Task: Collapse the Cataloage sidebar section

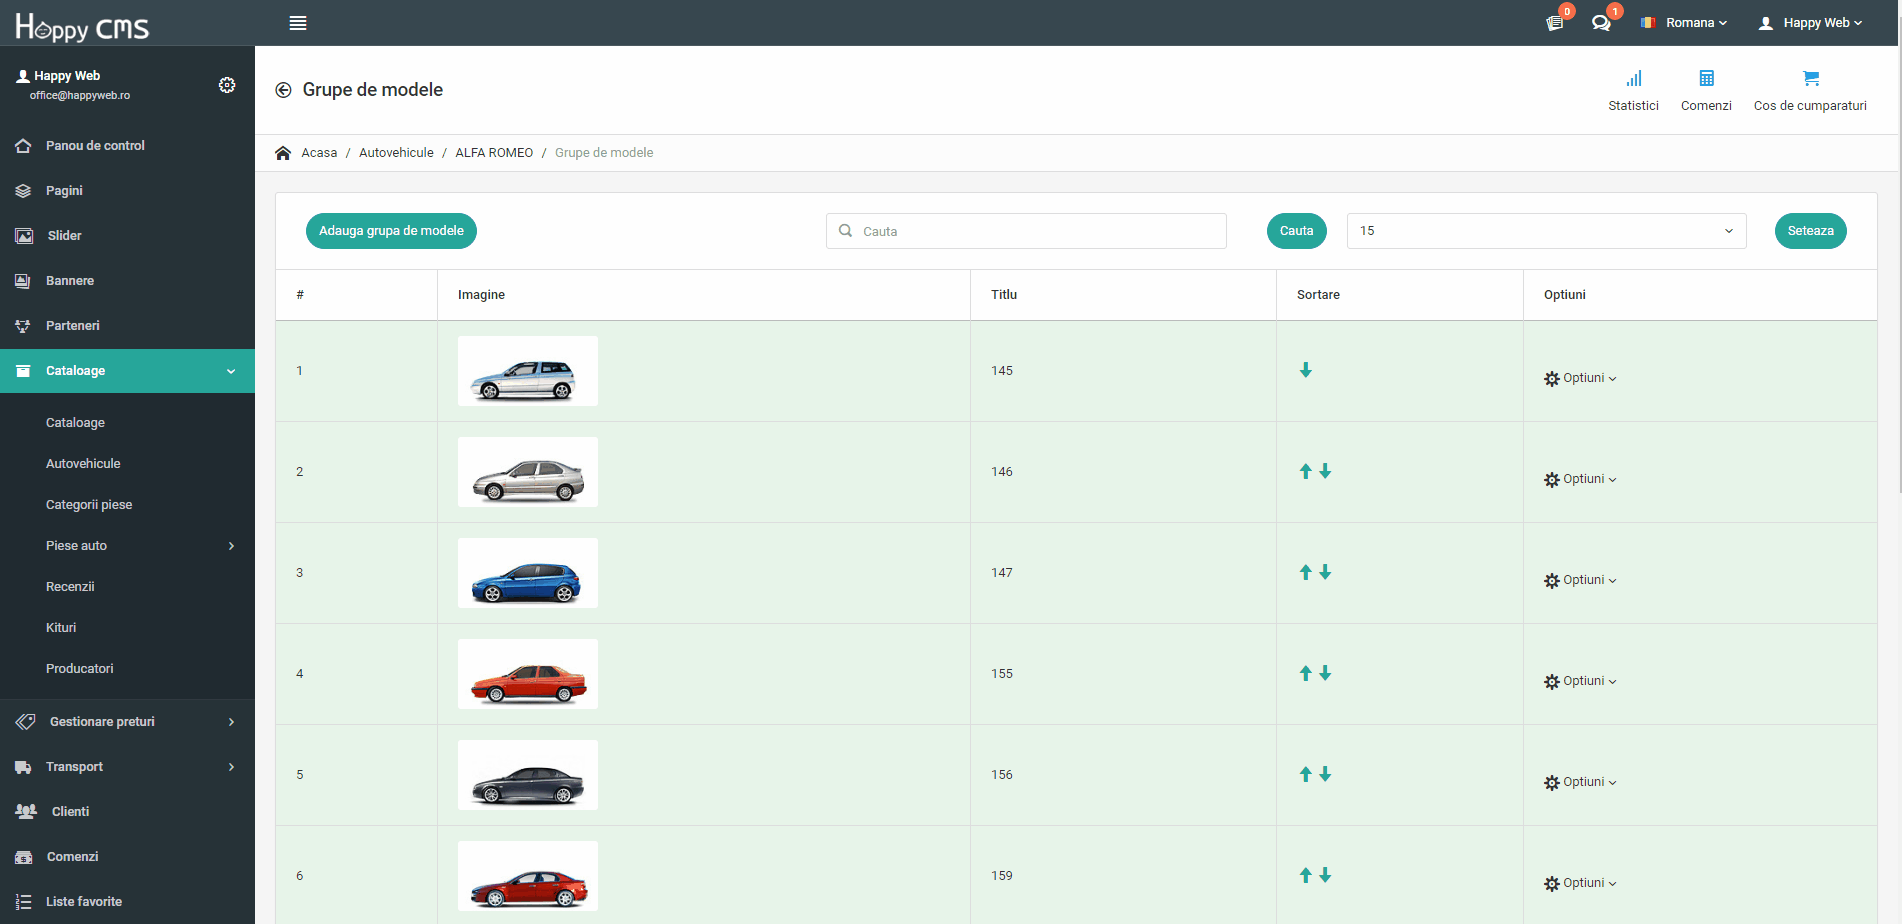Action: (127, 371)
